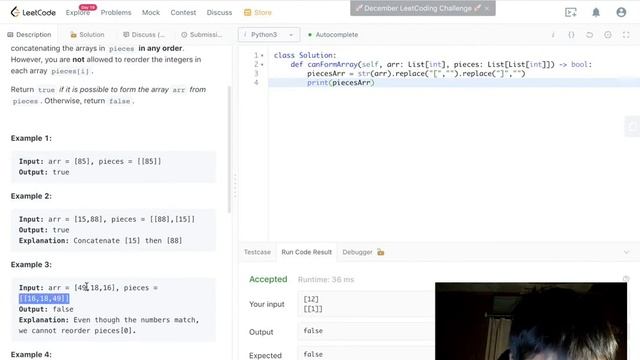Open the Python3 language dropdown
This screenshot has width=640, height=360.
(x=269, y=35)
